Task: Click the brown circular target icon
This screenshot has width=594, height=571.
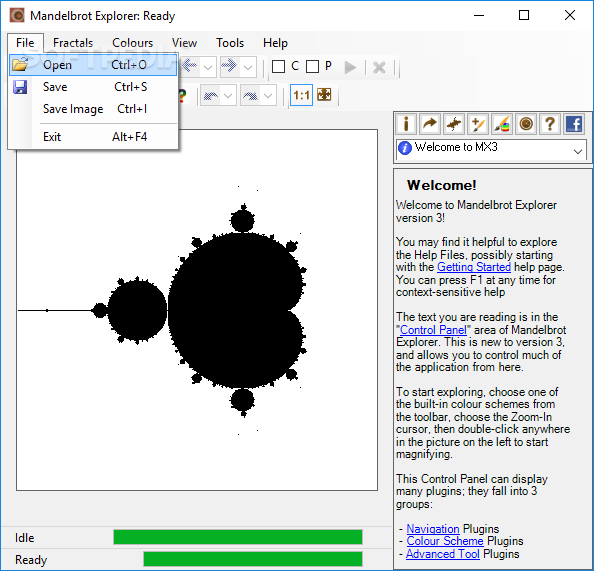Action: point(526,124)
